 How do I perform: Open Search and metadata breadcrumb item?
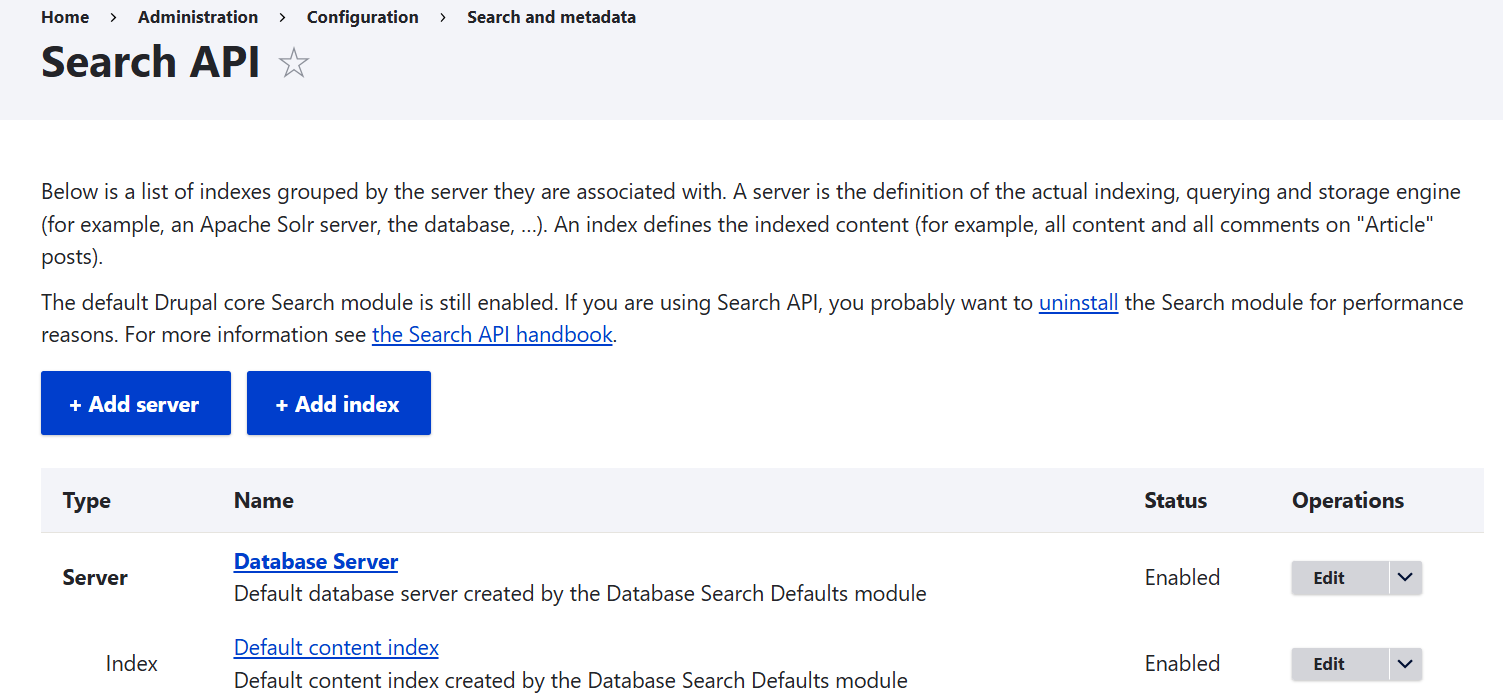[x=551, y=16]
